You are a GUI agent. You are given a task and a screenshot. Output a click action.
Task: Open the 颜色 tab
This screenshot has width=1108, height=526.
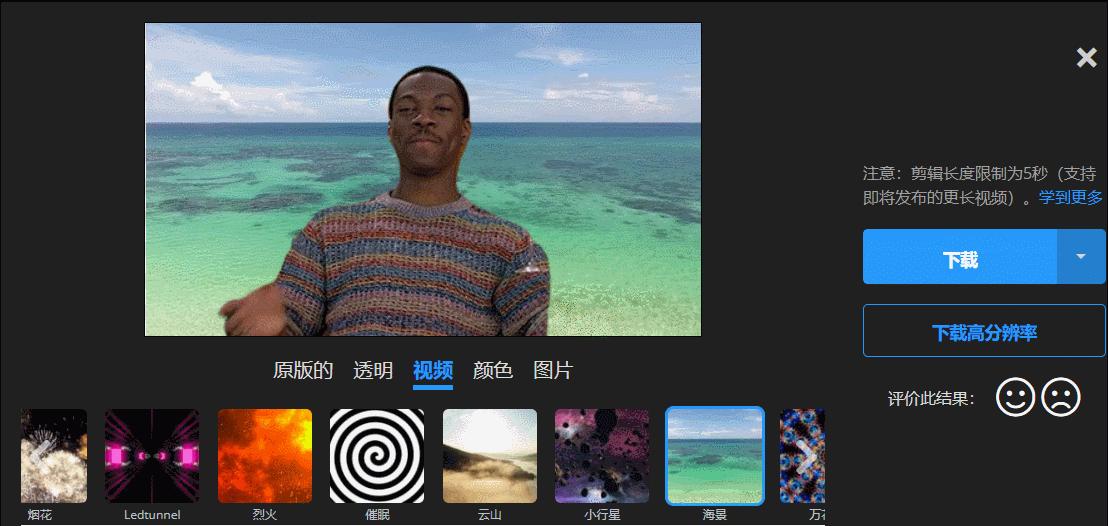coord(493,371)
